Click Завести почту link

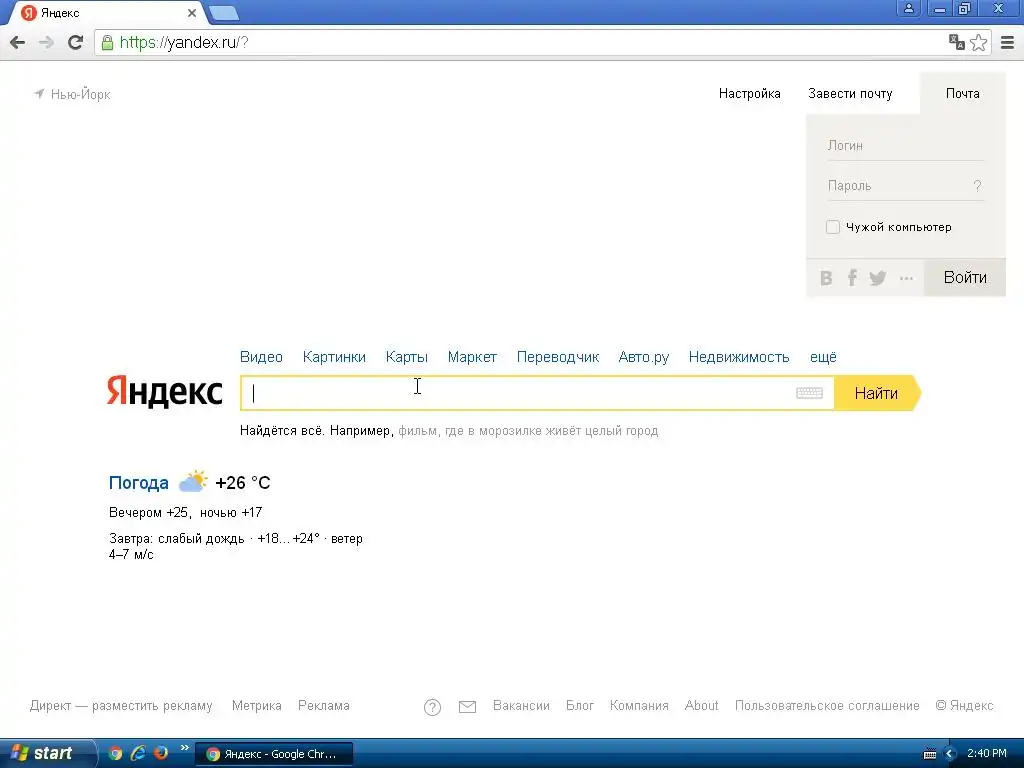point(850,93)
